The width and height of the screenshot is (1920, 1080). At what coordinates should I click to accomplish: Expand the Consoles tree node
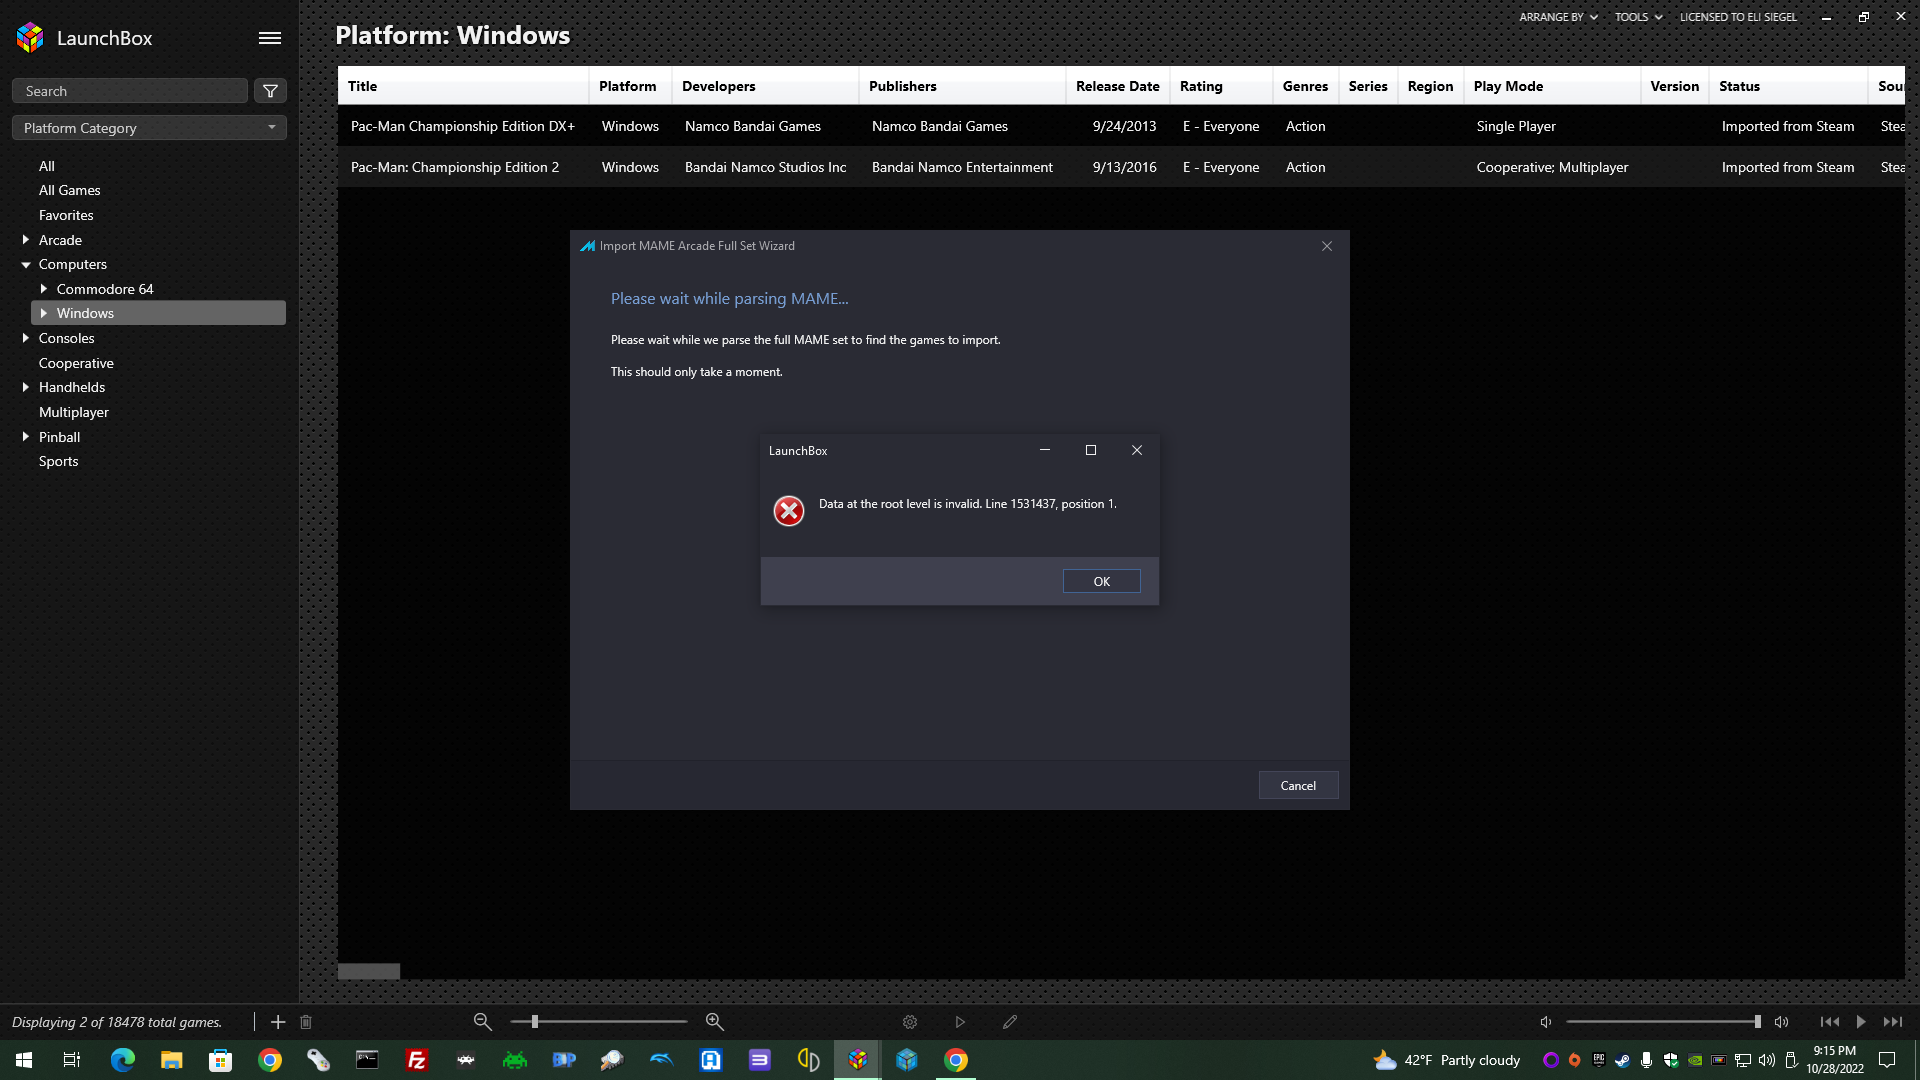(x=26, y=338)
